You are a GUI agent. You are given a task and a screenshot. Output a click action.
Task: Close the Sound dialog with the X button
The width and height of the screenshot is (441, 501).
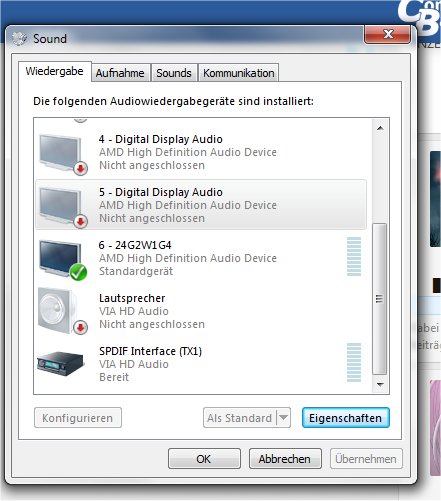(x=387, y=34)
